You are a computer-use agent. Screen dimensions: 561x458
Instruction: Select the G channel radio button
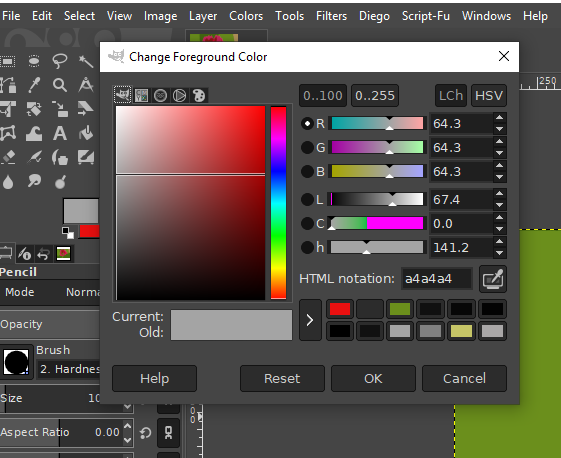[x=307, y=147]
